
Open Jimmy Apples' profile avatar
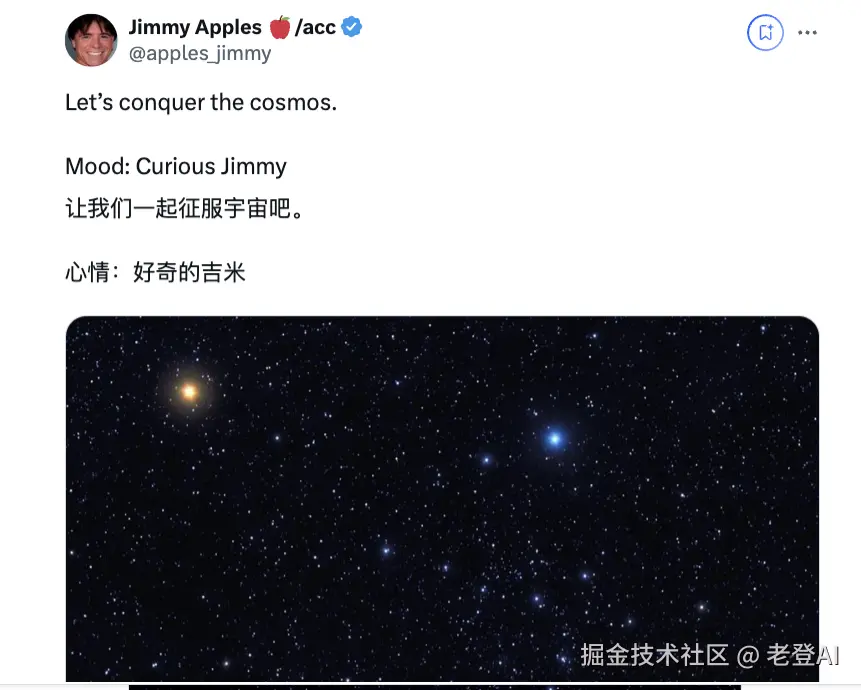(x=91, y=40)
